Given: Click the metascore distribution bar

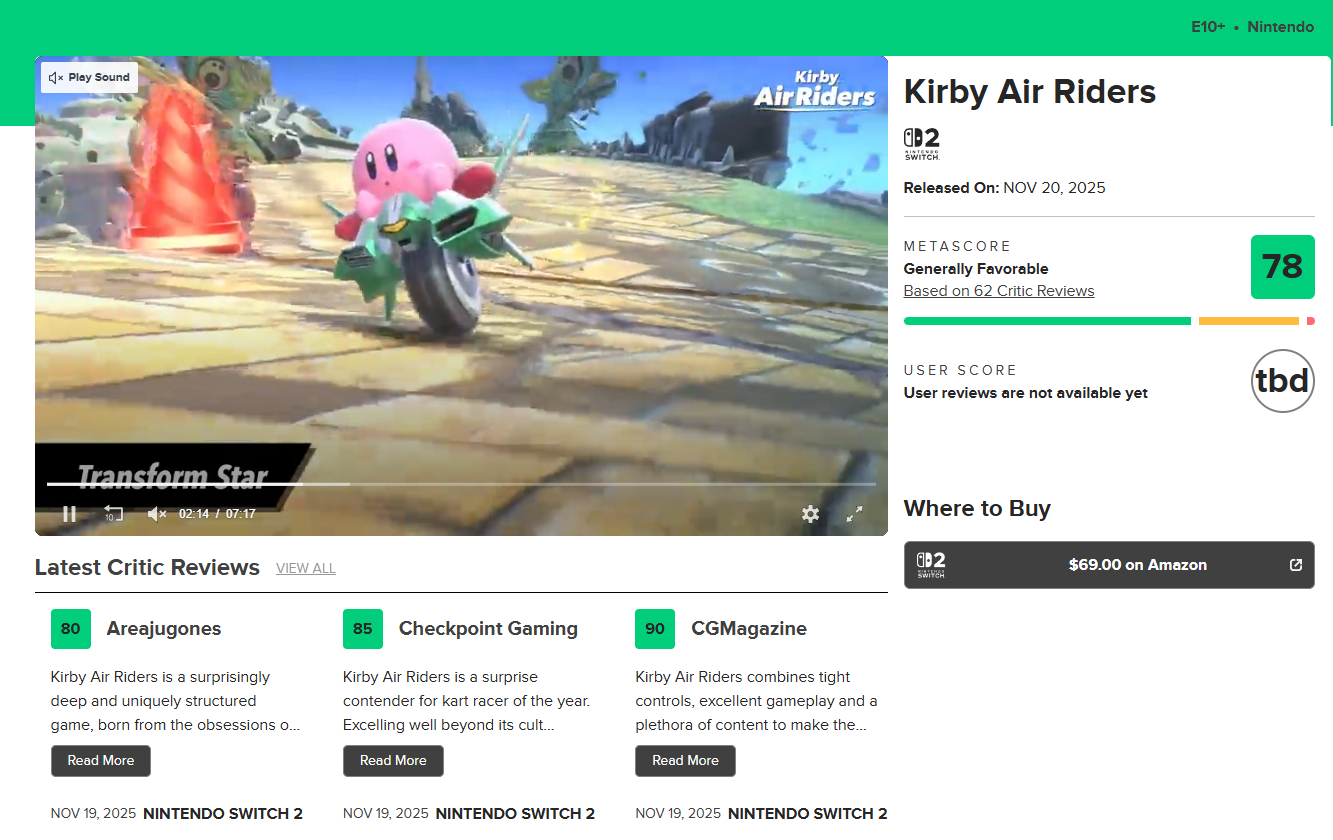Looking at the screenshot, I should click(1109, 321).
